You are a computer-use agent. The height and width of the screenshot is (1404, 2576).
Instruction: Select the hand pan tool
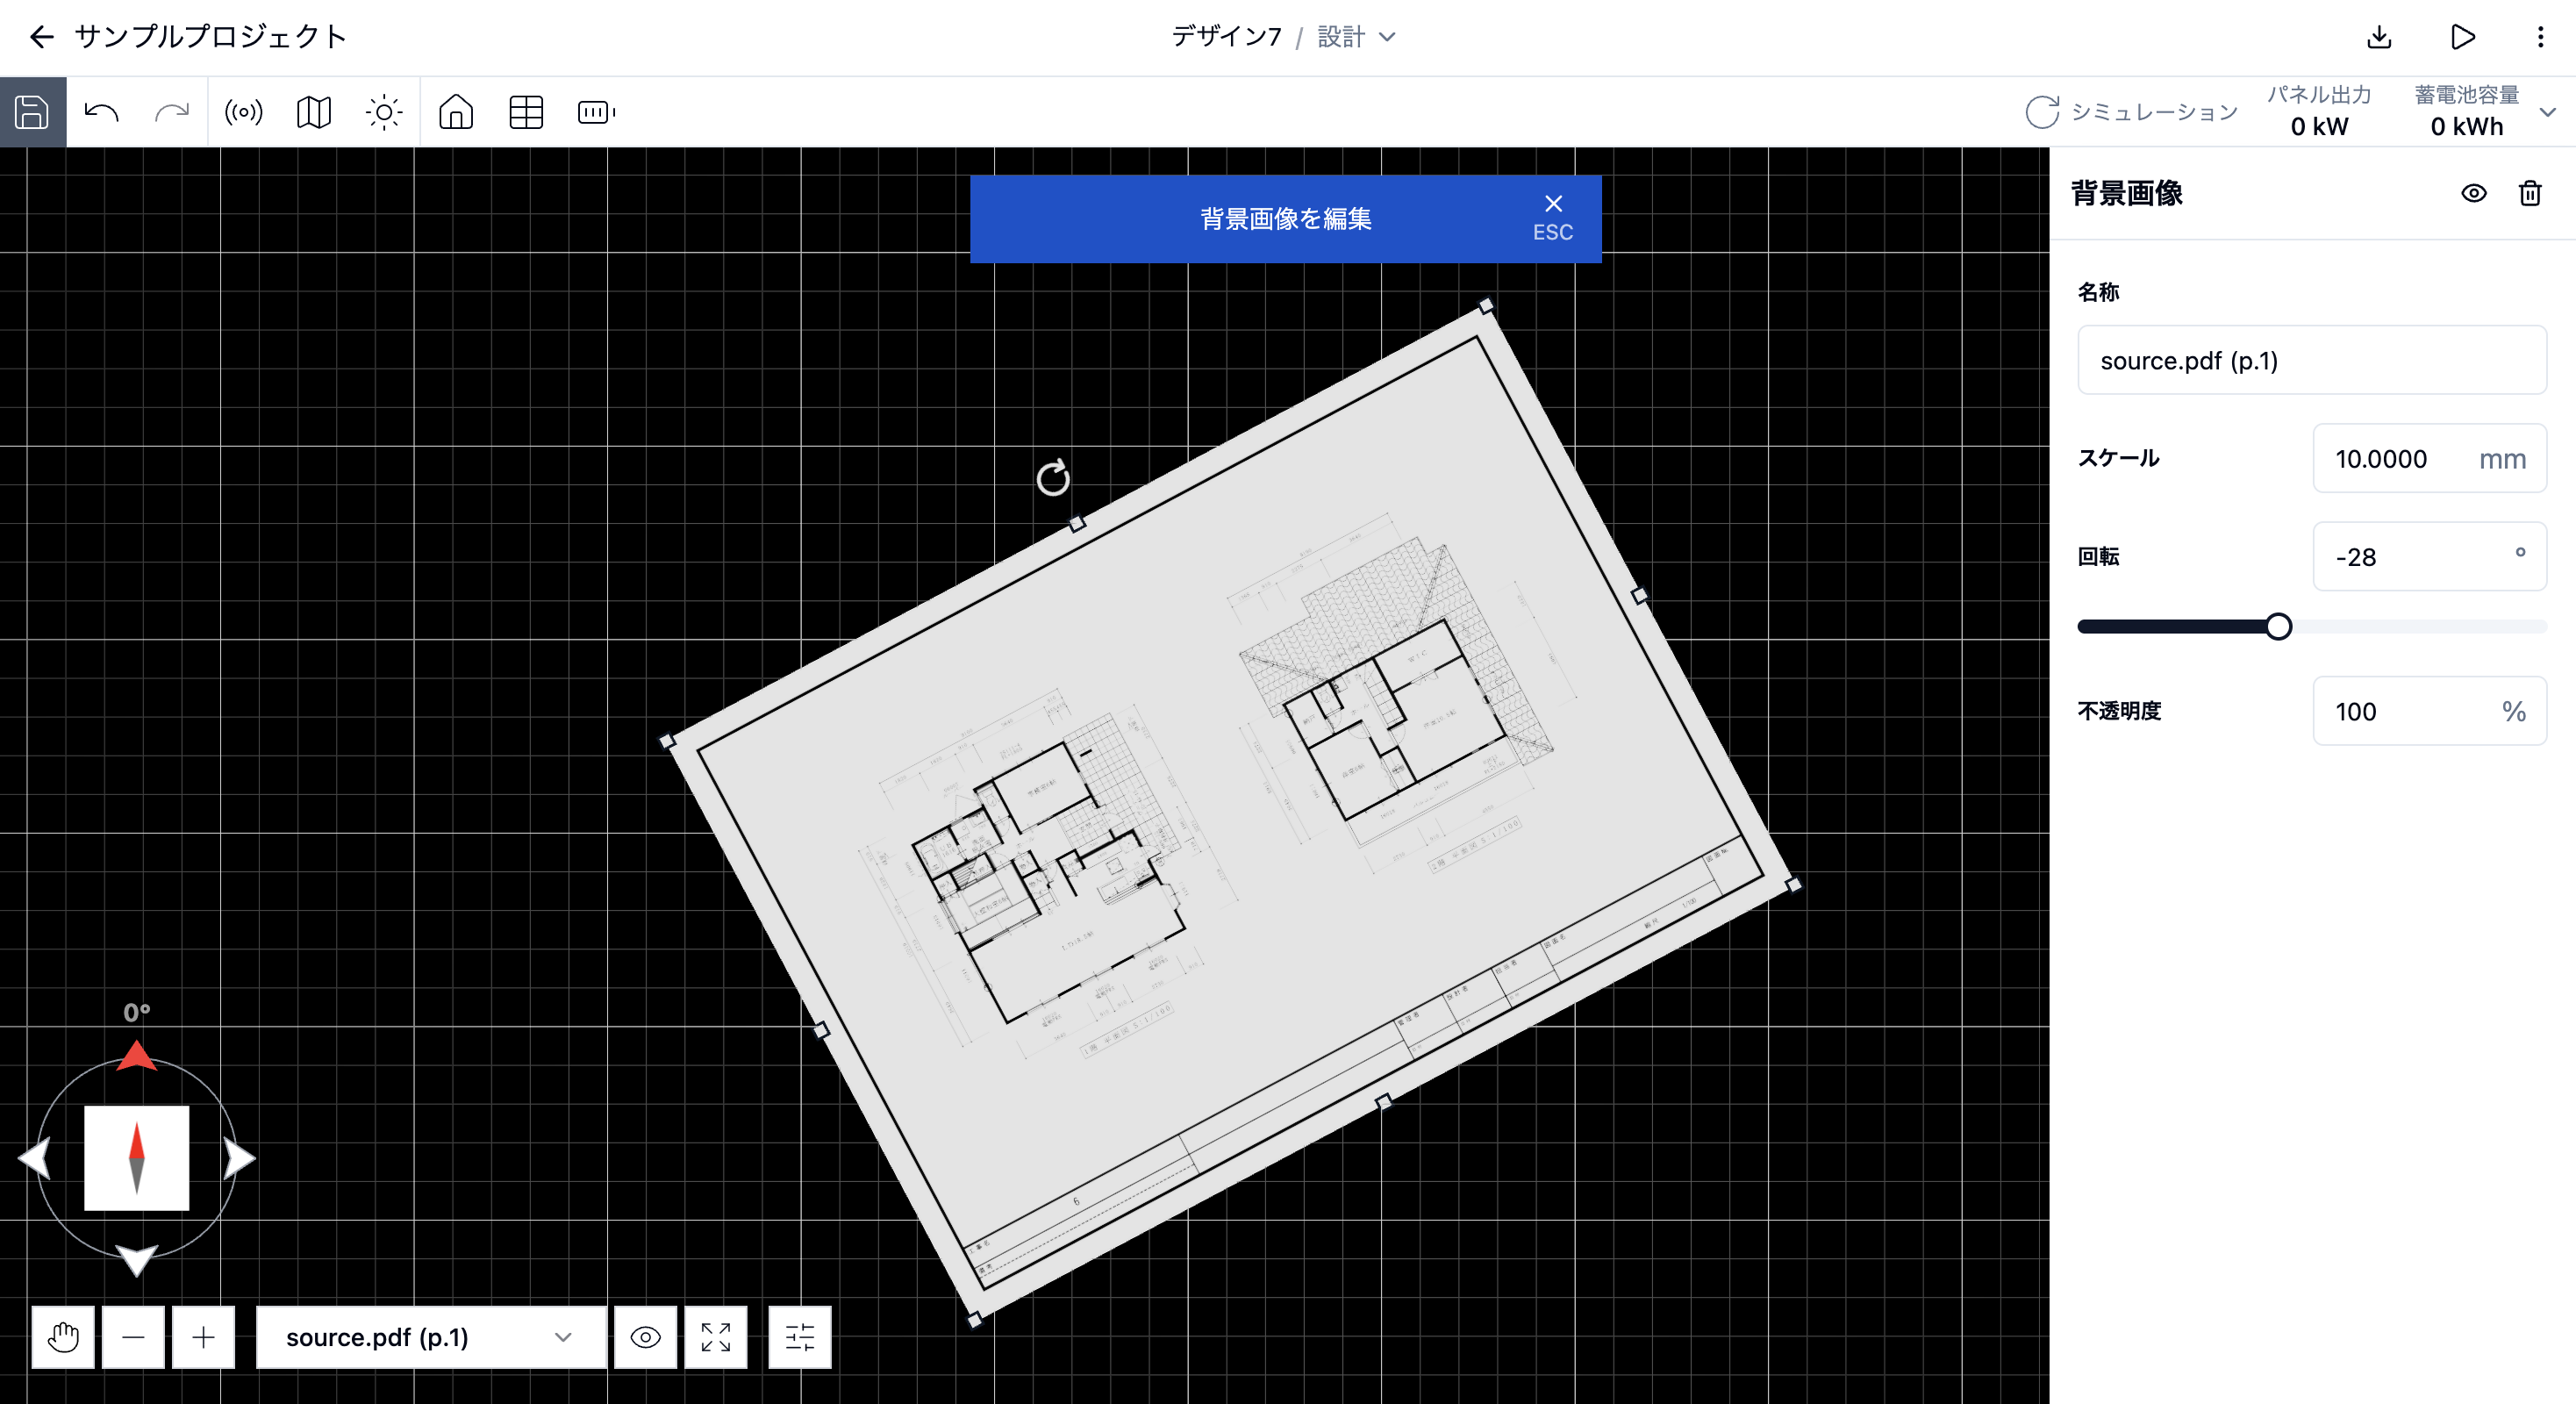(63, 1337)
